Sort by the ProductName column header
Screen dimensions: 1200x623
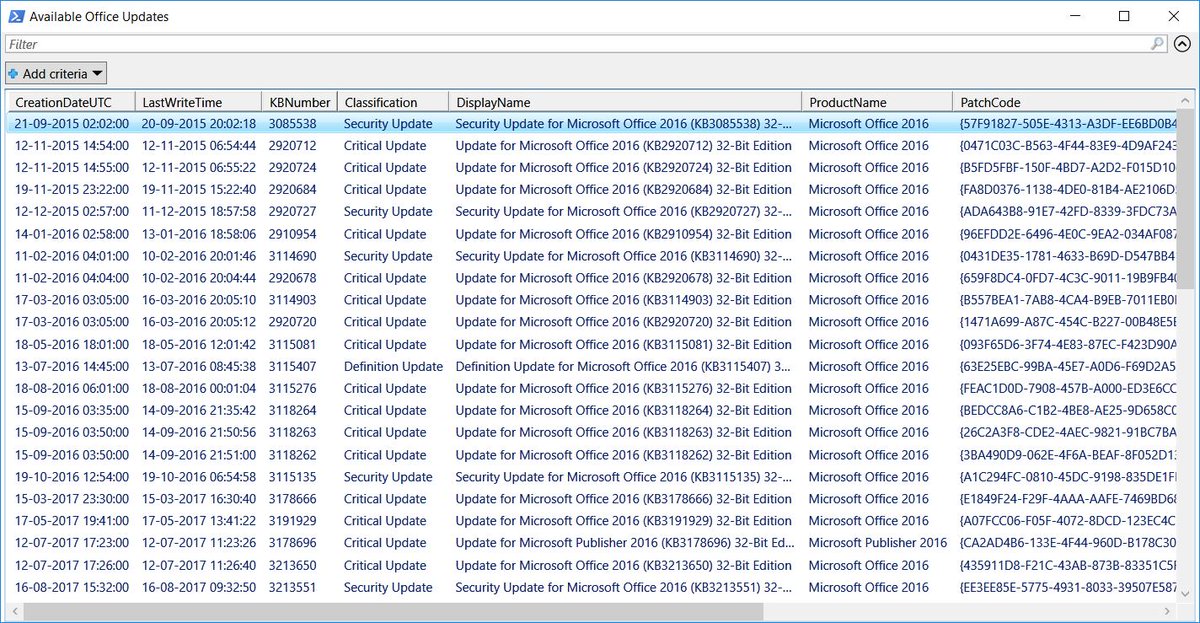877,102
